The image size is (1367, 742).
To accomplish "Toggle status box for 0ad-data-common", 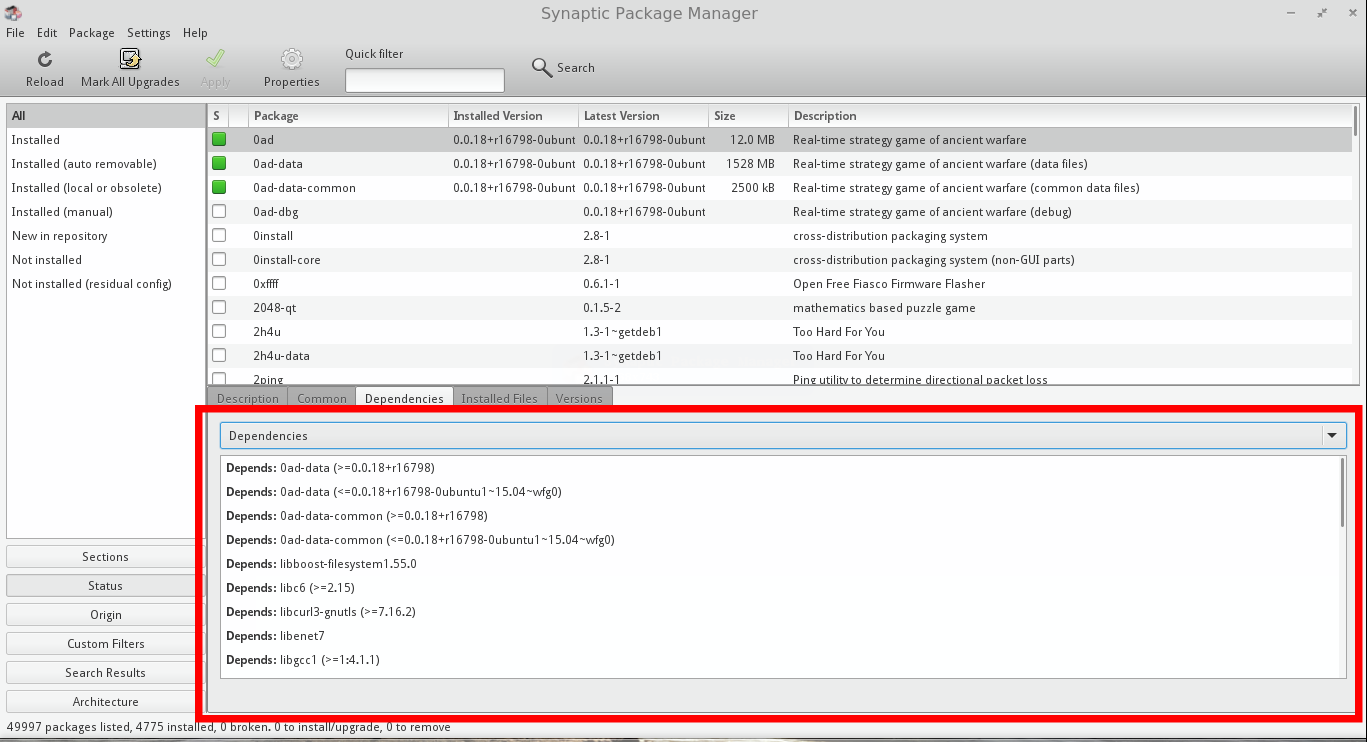I will click(x=219, y=188).
